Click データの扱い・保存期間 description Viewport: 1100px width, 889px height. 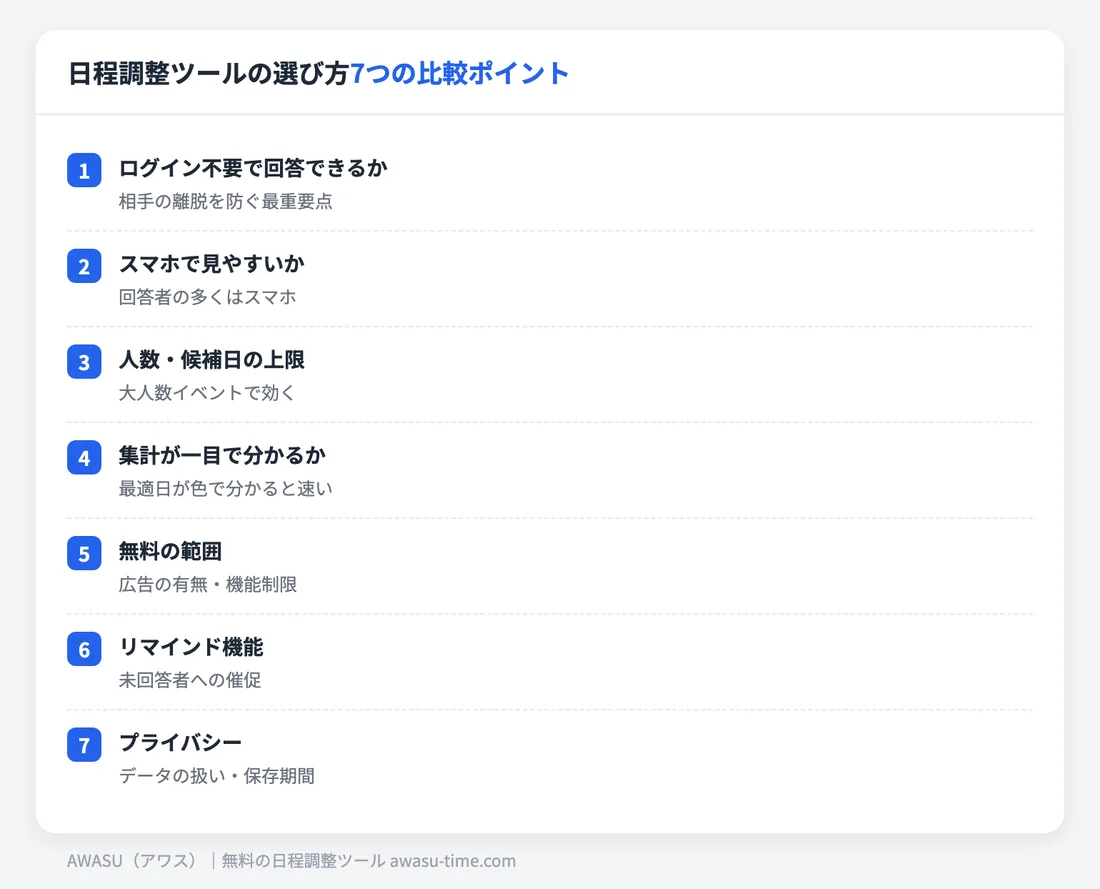217,776
